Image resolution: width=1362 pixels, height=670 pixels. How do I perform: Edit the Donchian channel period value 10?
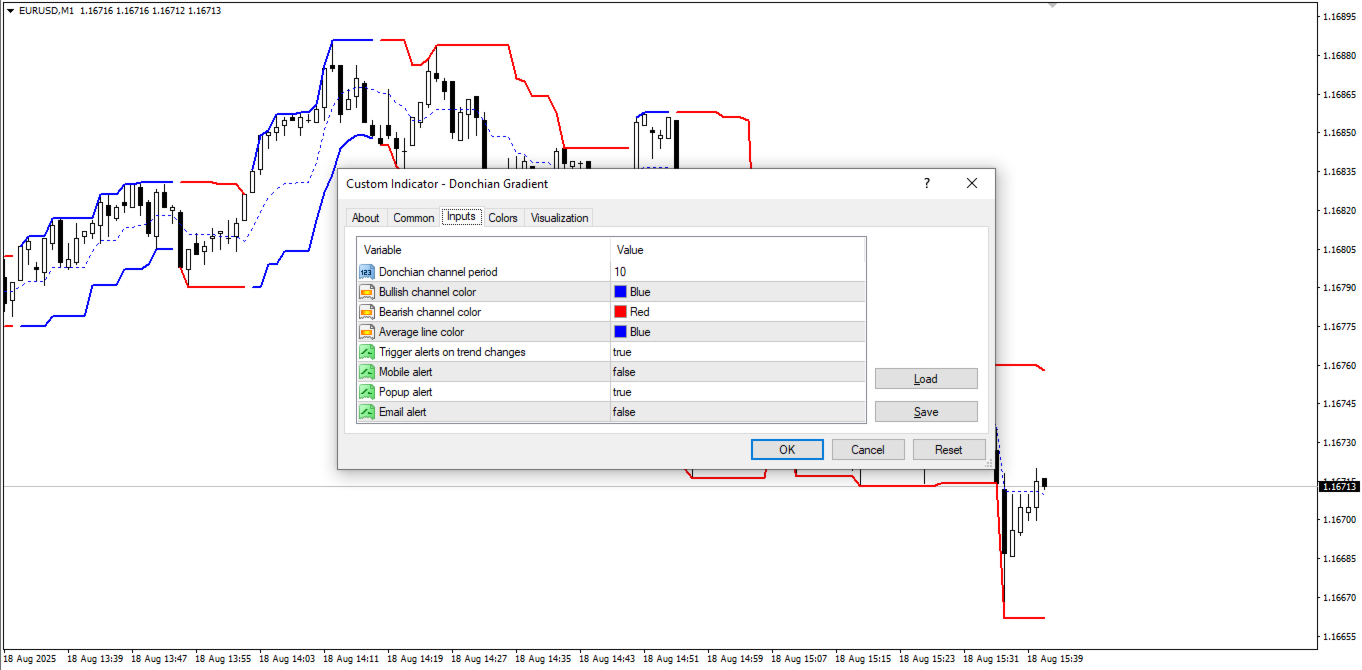point(738,272)
